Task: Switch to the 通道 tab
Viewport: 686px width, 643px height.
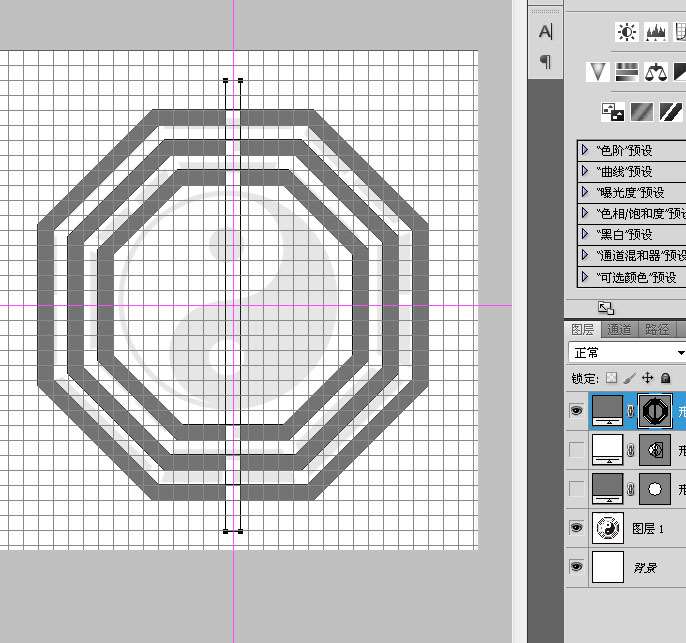Action: tap(620, 329)
